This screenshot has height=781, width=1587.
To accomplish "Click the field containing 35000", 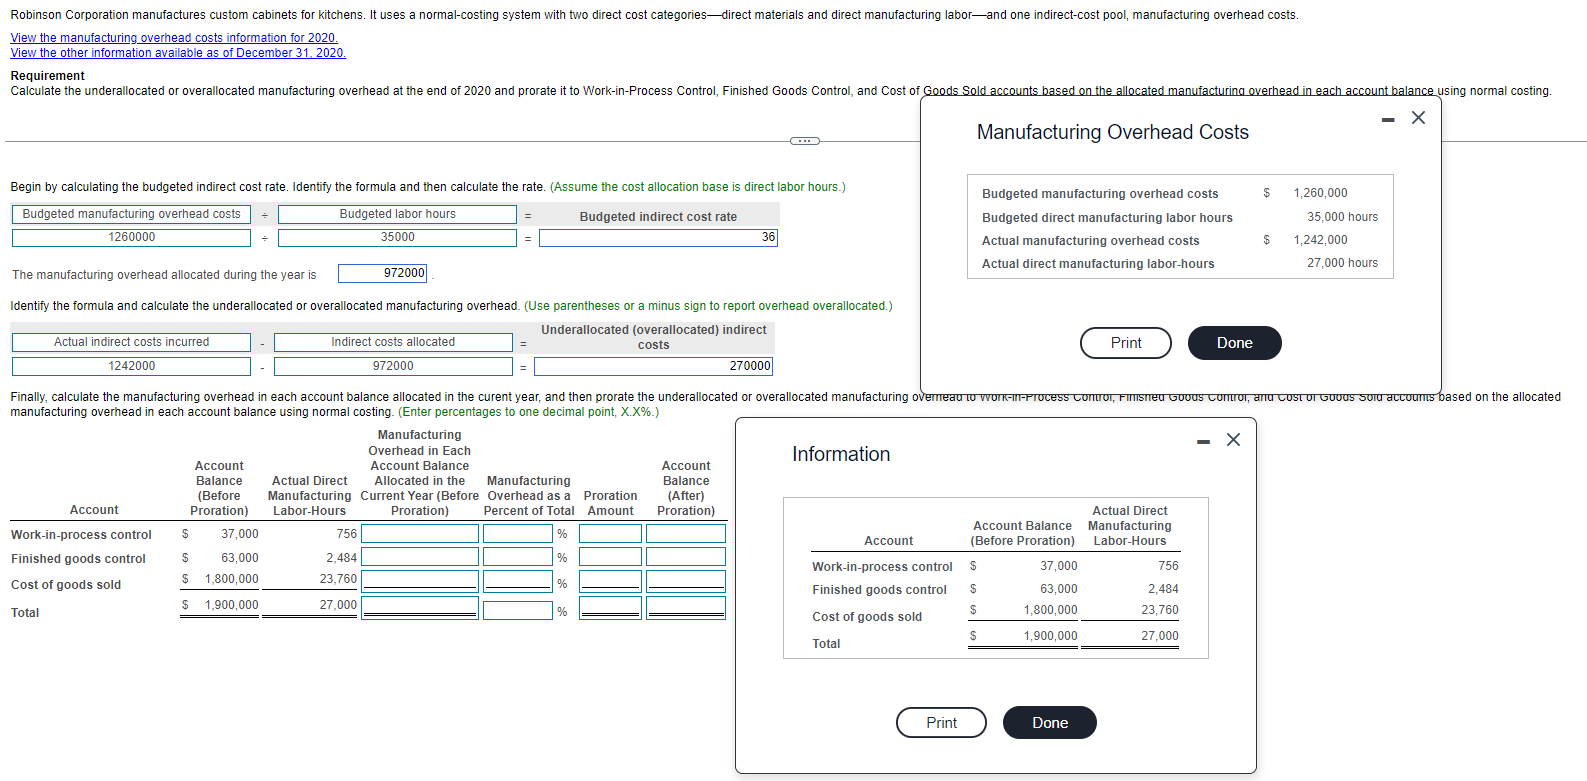I will tap(397, 238).
